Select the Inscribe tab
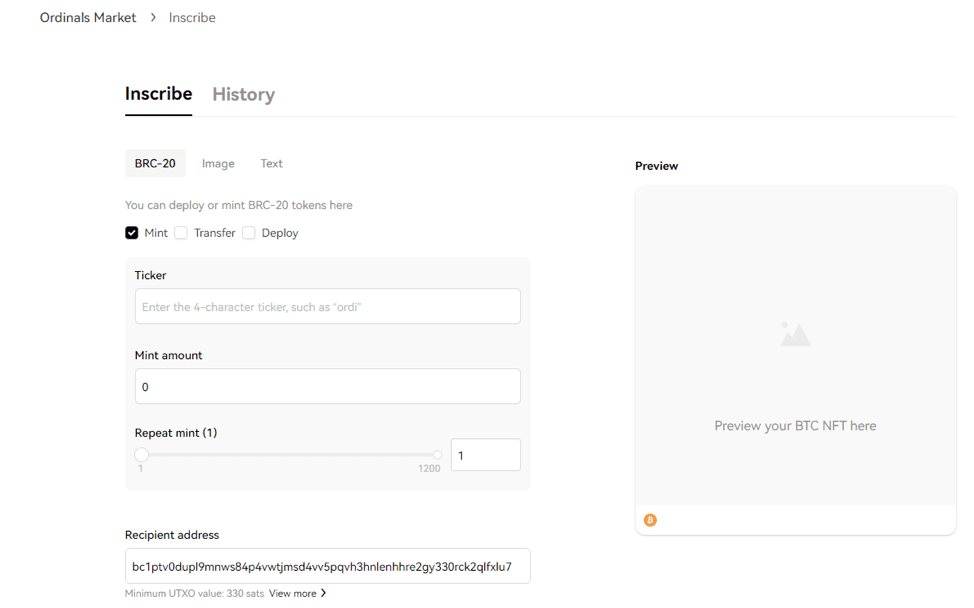Screen dimensions: 974x608 click(158, 94)
